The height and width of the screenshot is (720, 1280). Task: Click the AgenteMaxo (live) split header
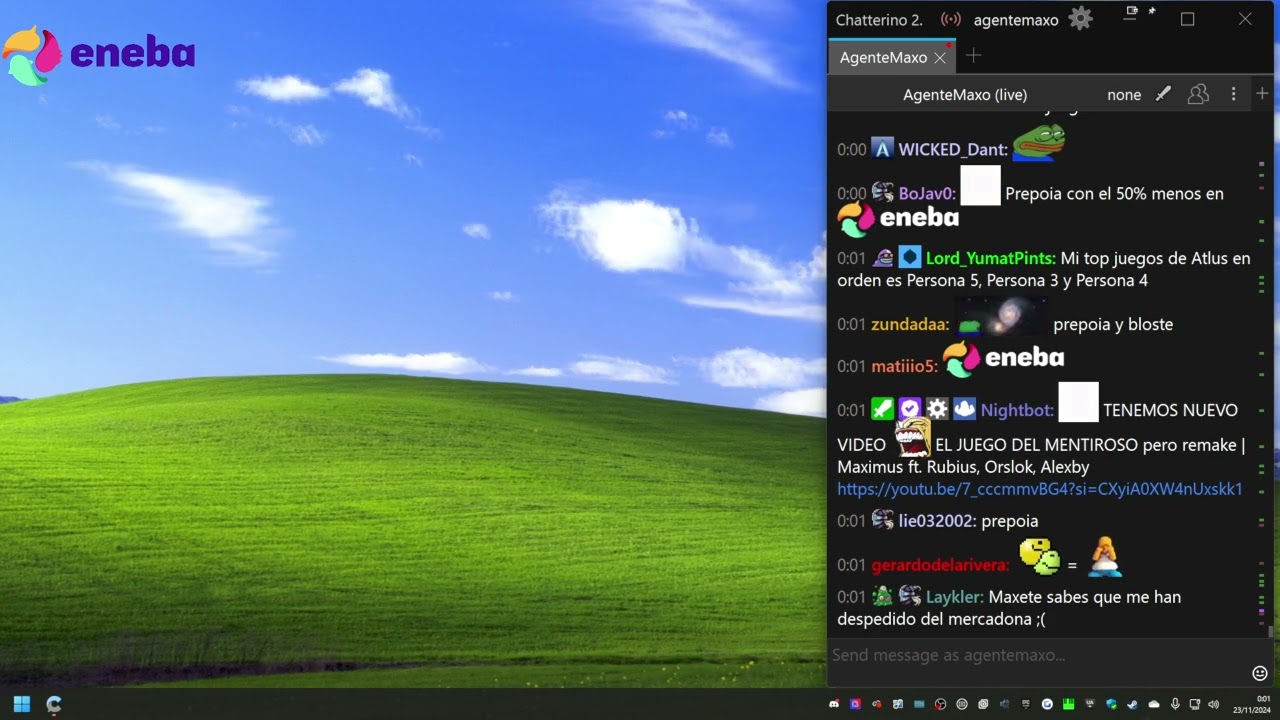tap(965, 94)
